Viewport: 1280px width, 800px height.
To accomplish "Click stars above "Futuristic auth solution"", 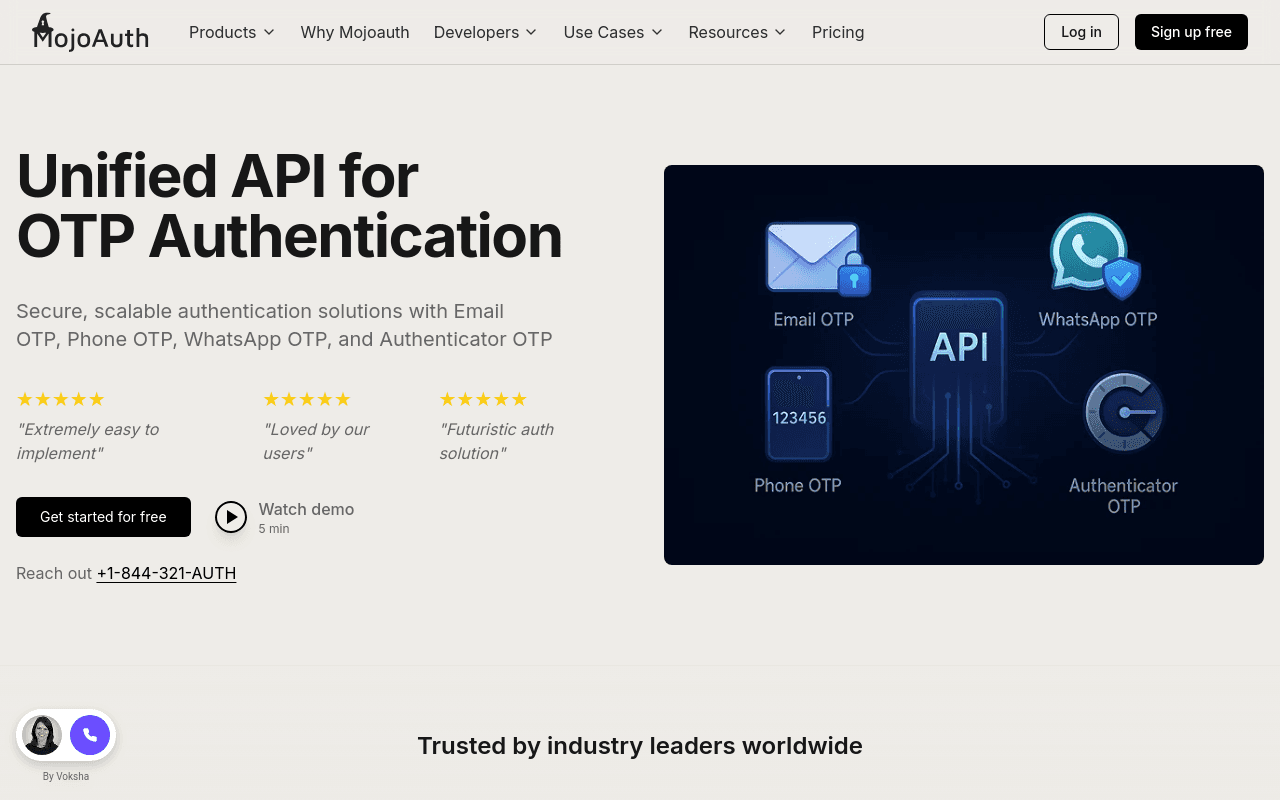I will (484, 400).
